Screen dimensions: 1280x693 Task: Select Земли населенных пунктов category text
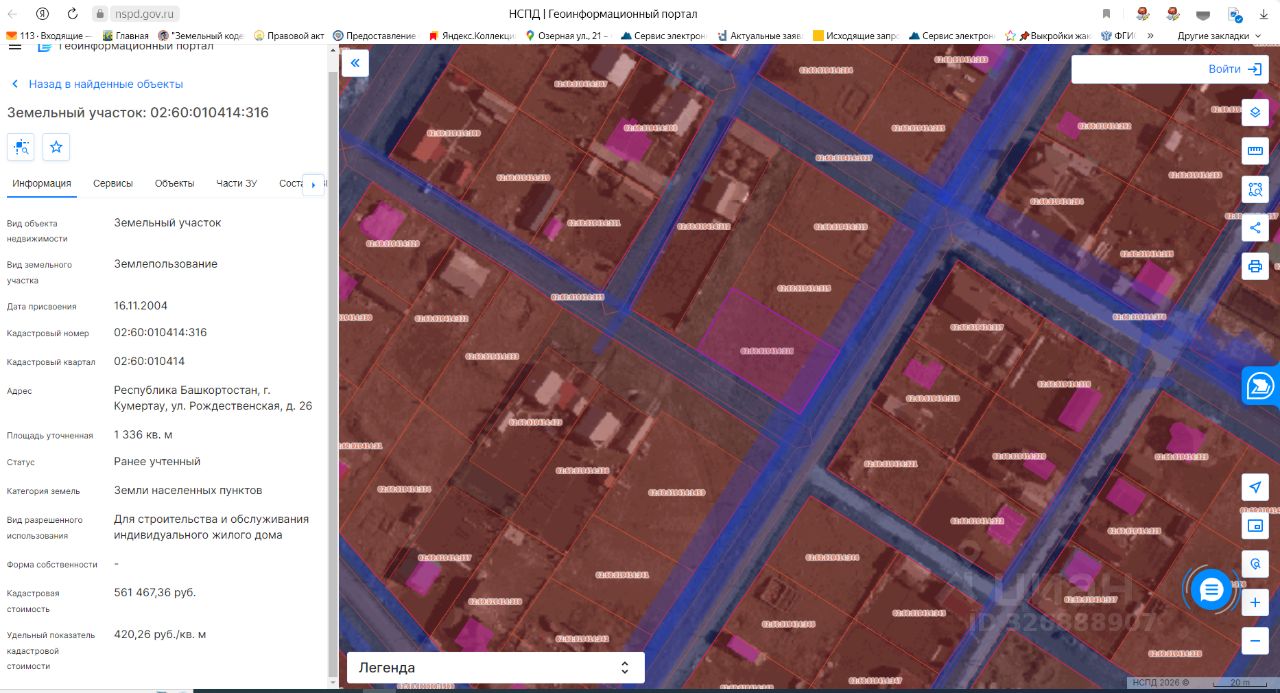click(188, 490)
